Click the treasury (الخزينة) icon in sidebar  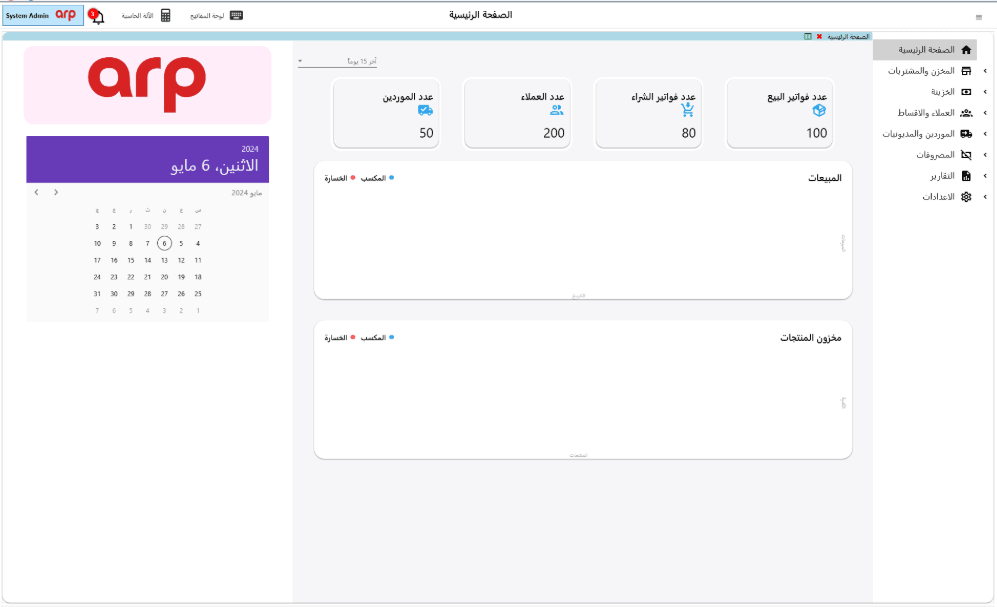pos(966,92)
